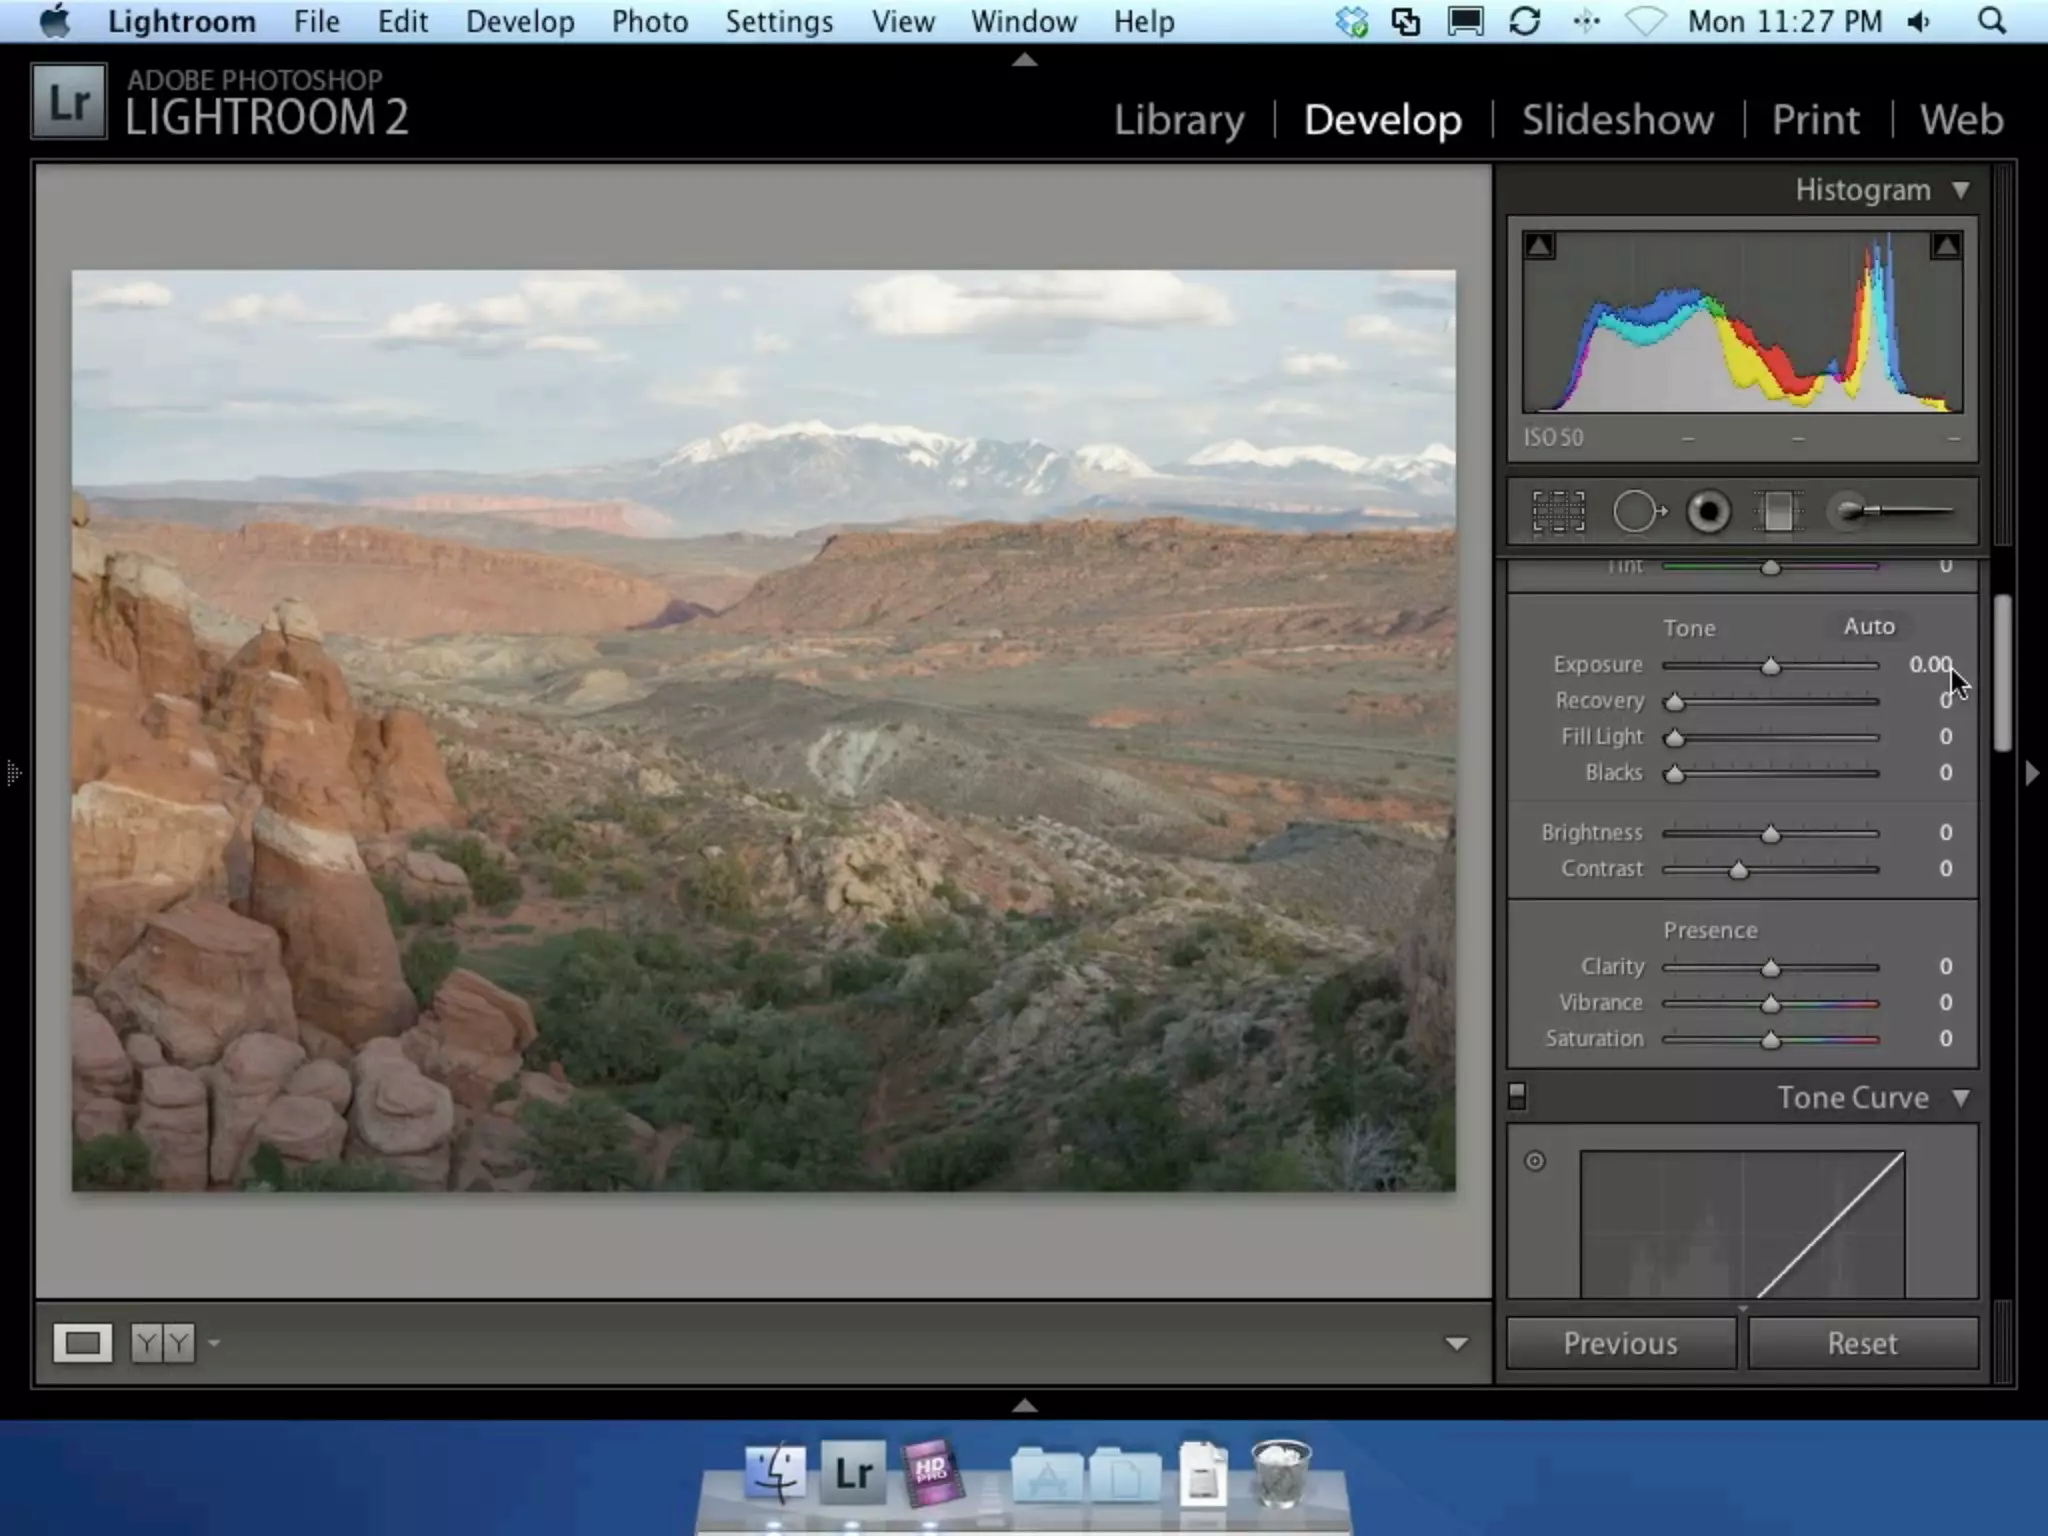
Task: Click the Exposure slider handle
Action: coord(1770,666)
